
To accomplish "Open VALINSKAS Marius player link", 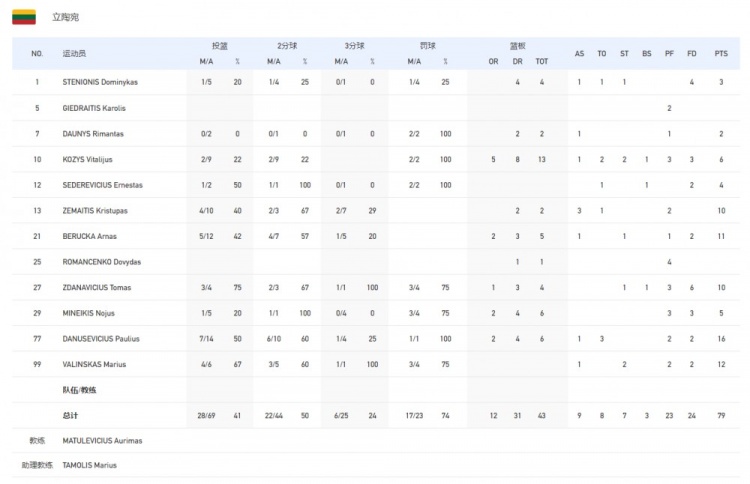I will (x=94, y=365).
